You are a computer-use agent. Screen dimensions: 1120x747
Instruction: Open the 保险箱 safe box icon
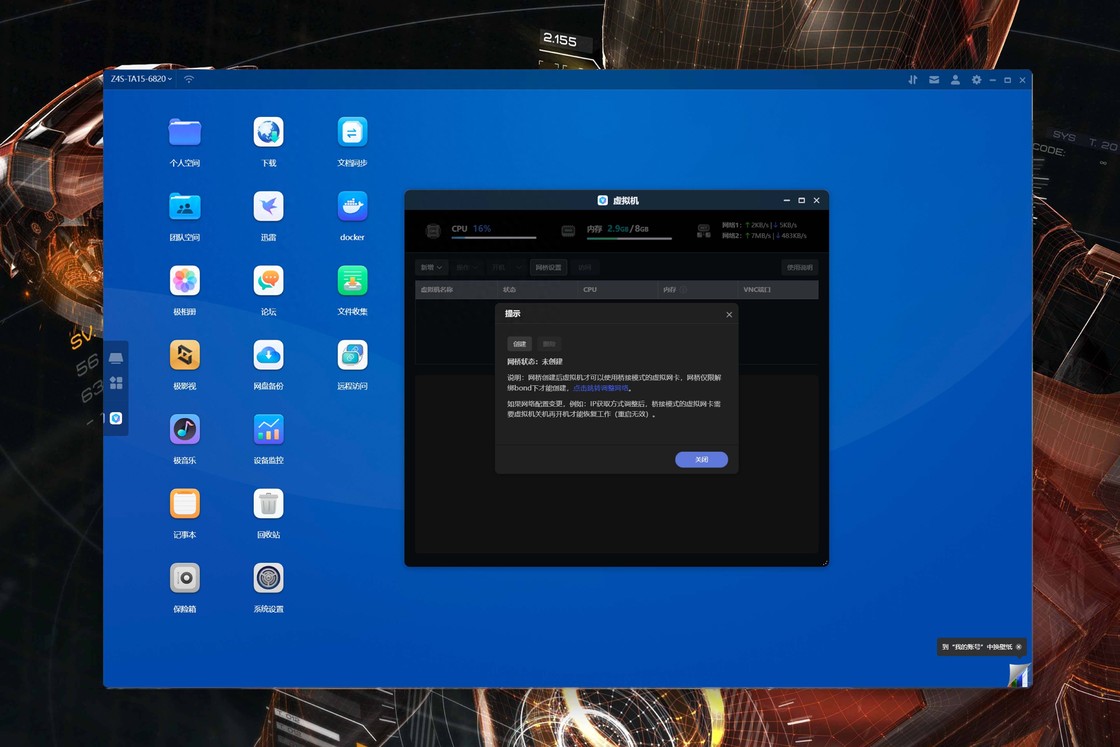coord(184,578)
